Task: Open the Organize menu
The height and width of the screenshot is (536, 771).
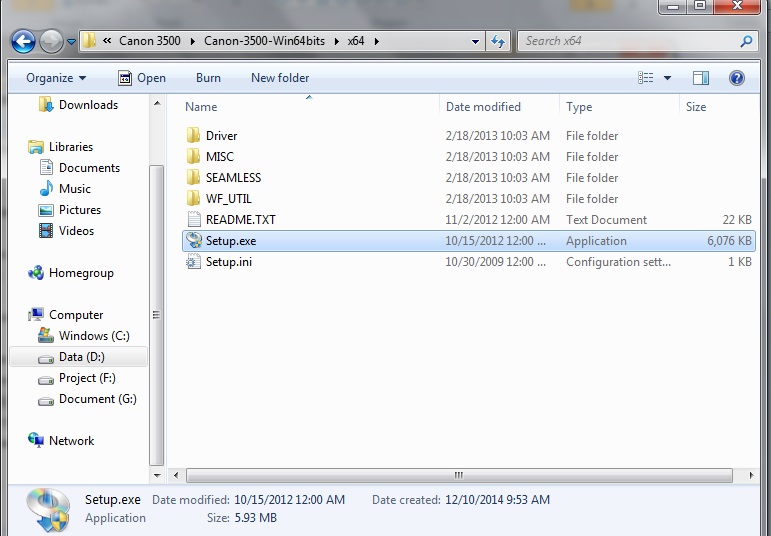Action: (x=56, y=78)
